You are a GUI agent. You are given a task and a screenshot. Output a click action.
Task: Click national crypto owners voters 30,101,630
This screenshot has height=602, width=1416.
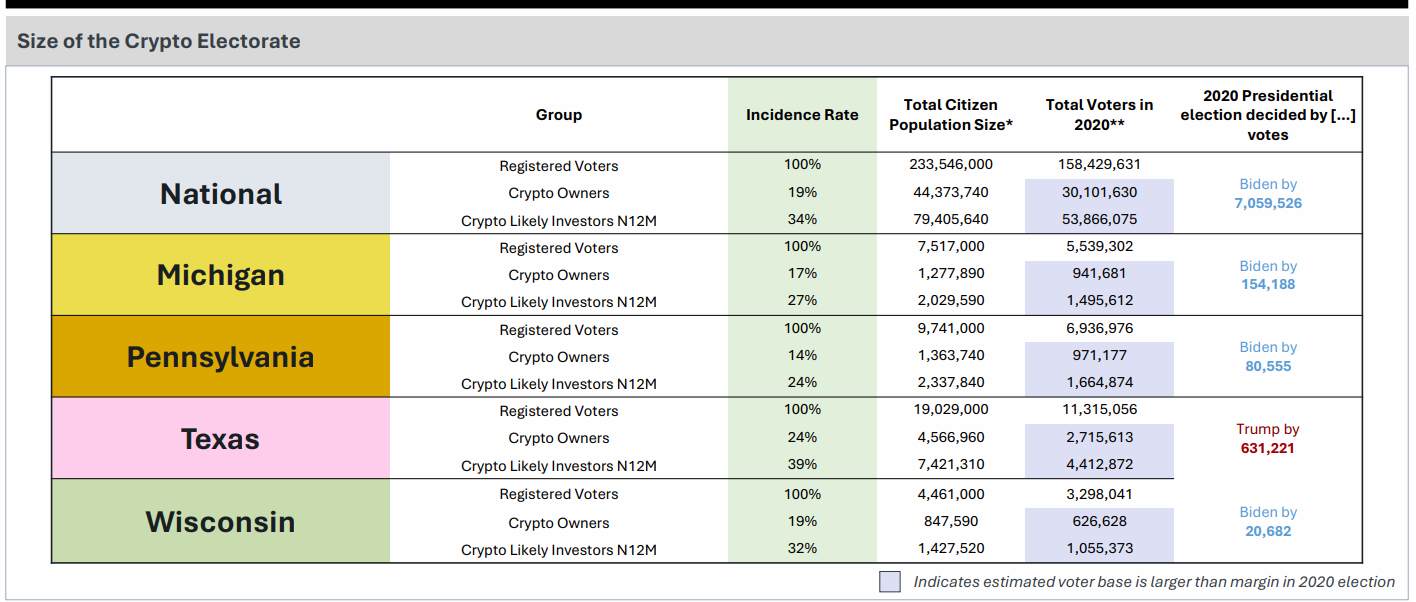[1099, 192]
